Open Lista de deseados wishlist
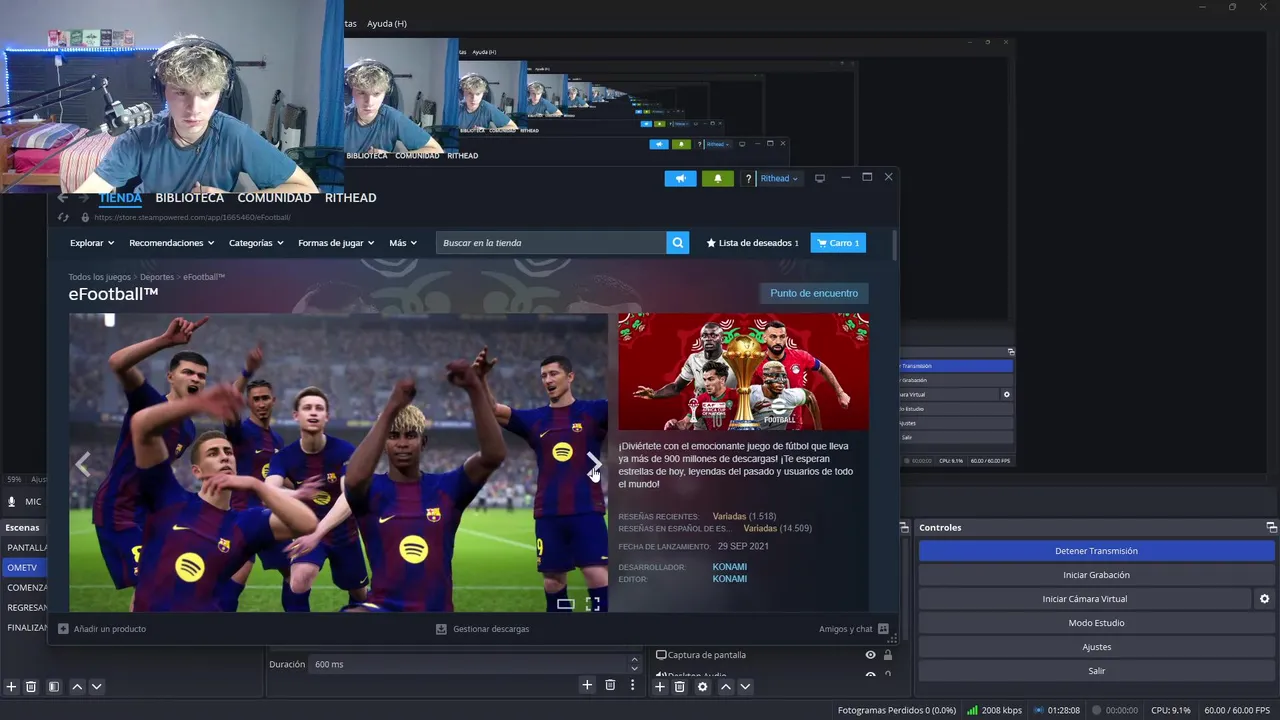 tap(753, 243)
